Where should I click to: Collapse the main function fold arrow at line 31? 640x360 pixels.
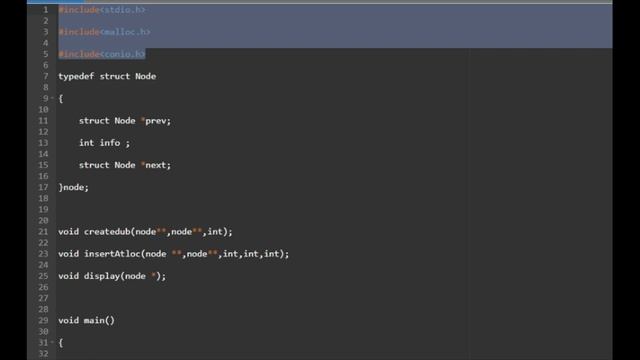coord(52,342)
